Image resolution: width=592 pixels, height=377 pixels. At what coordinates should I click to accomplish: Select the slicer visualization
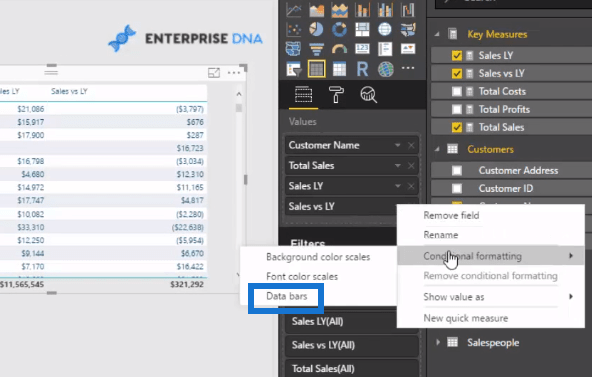(x=294, y=69)
